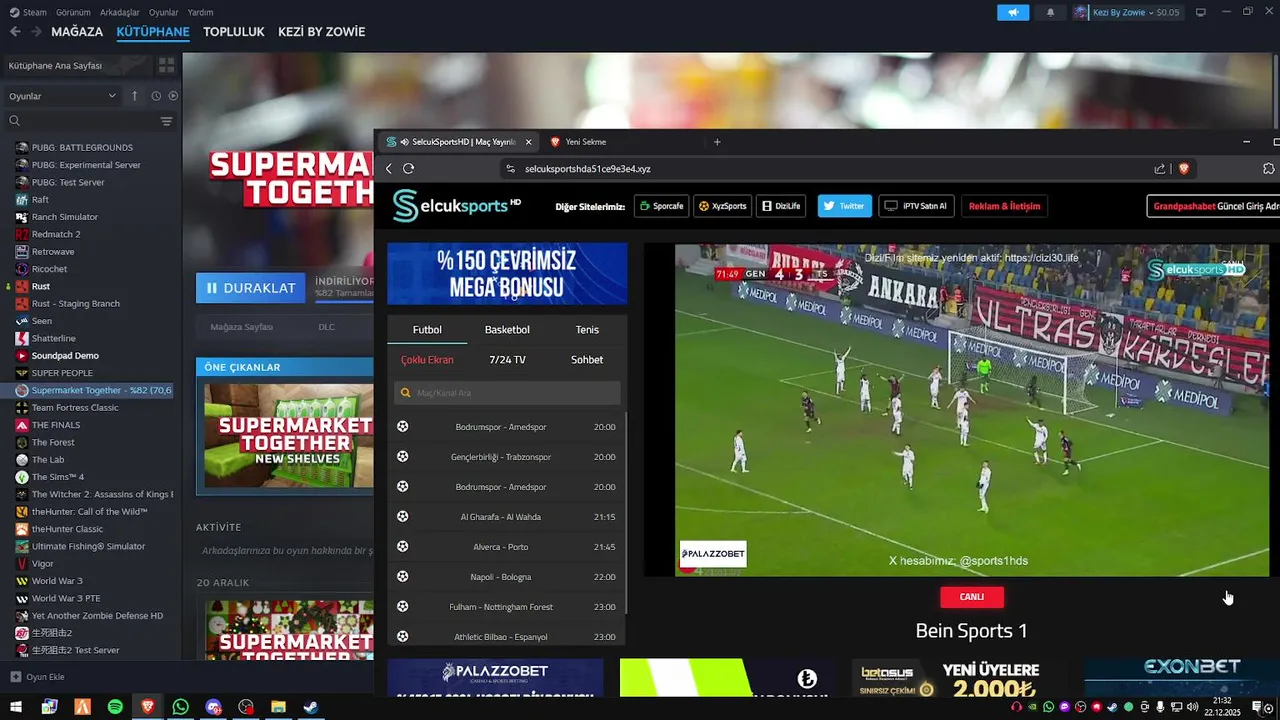This screenshot has width=1280, height=720.
Task: Open the Sohbet tab
Action: coord(587,360)
